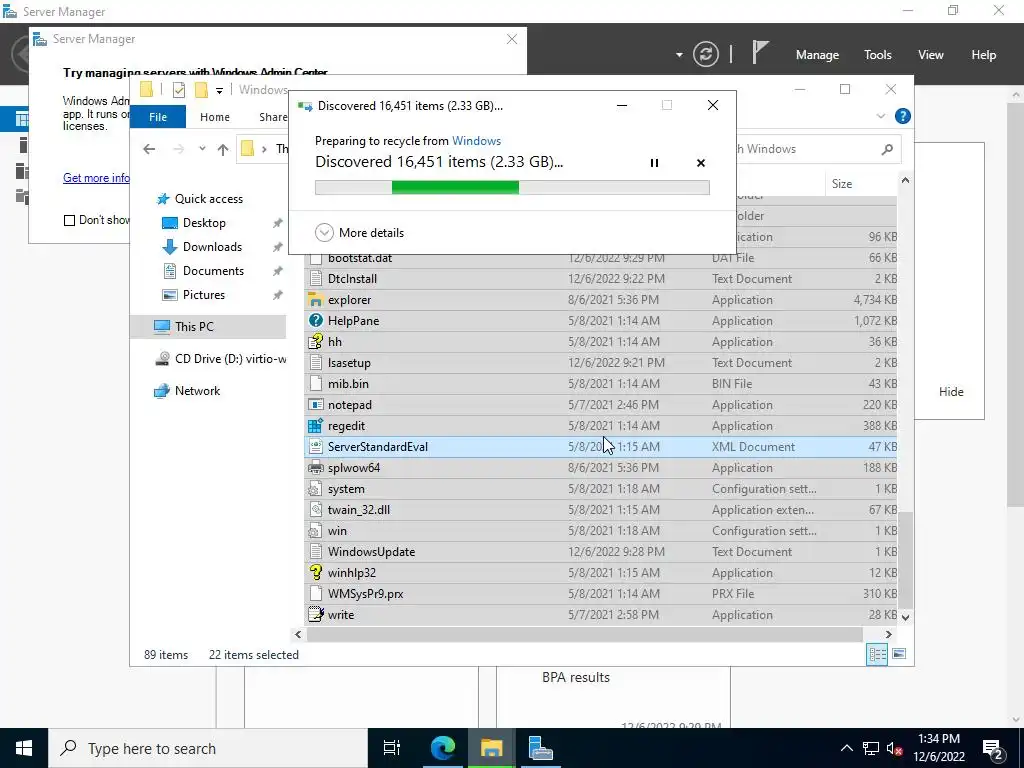
Task: Select the HelpPane application icon
Action: (315, 321)
